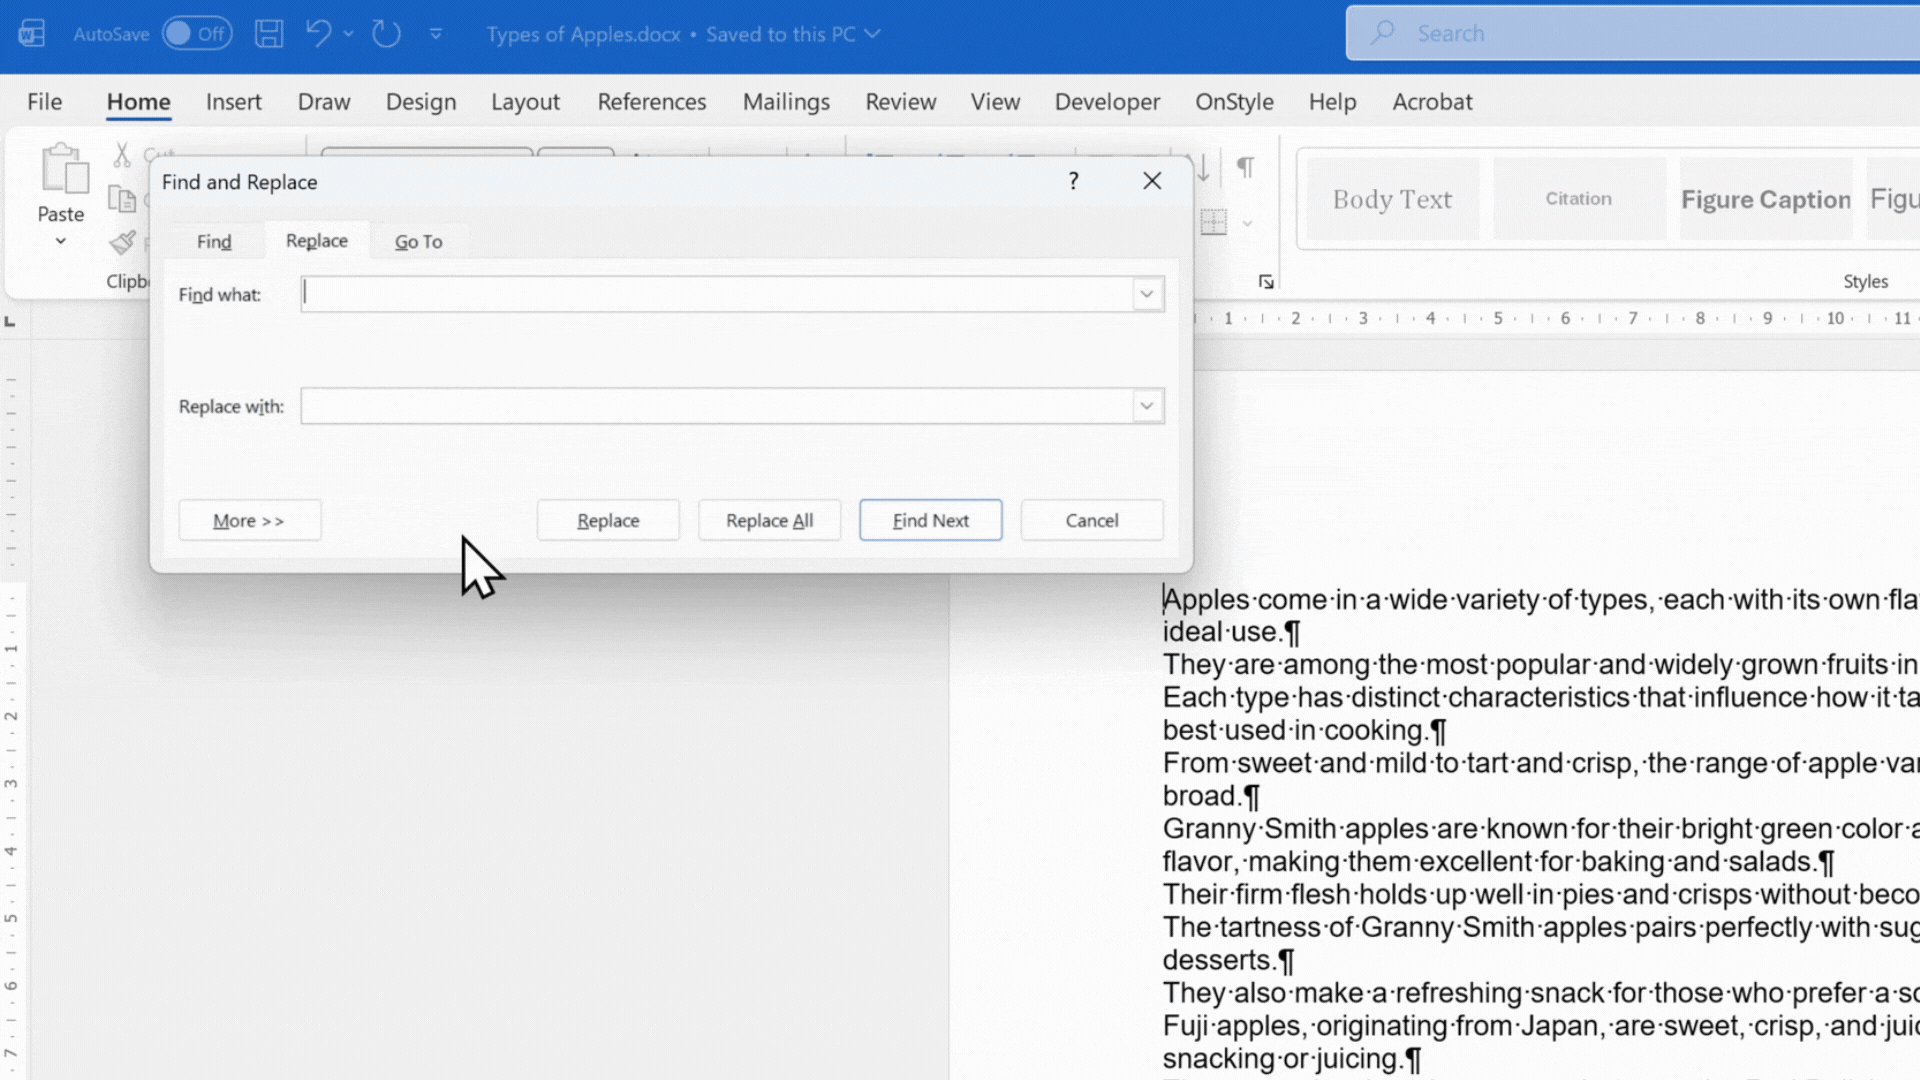Click the text 'Fuji·apples,·originating·from·Japan'
This screenshot has width=1920, height=1080.
[1381, 1026]
